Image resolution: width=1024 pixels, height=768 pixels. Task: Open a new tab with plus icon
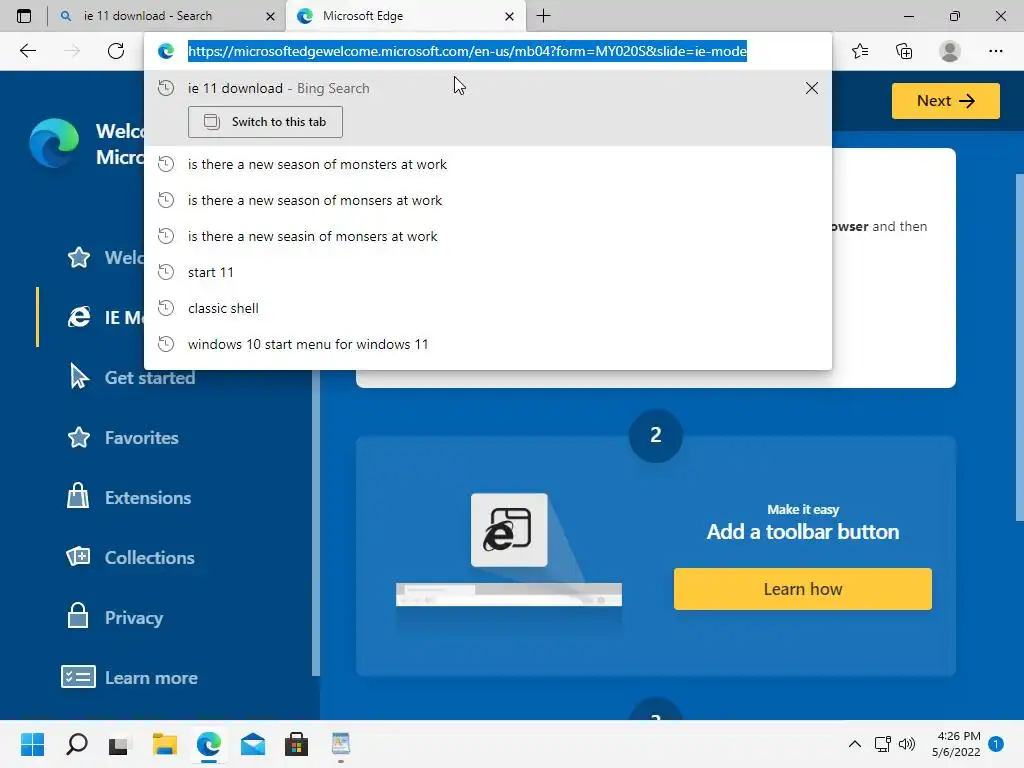[543, 16]
